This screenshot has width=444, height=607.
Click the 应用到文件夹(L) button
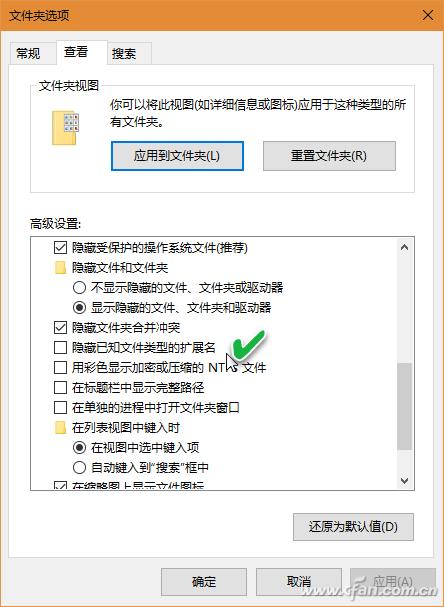[x=177, y=156]
